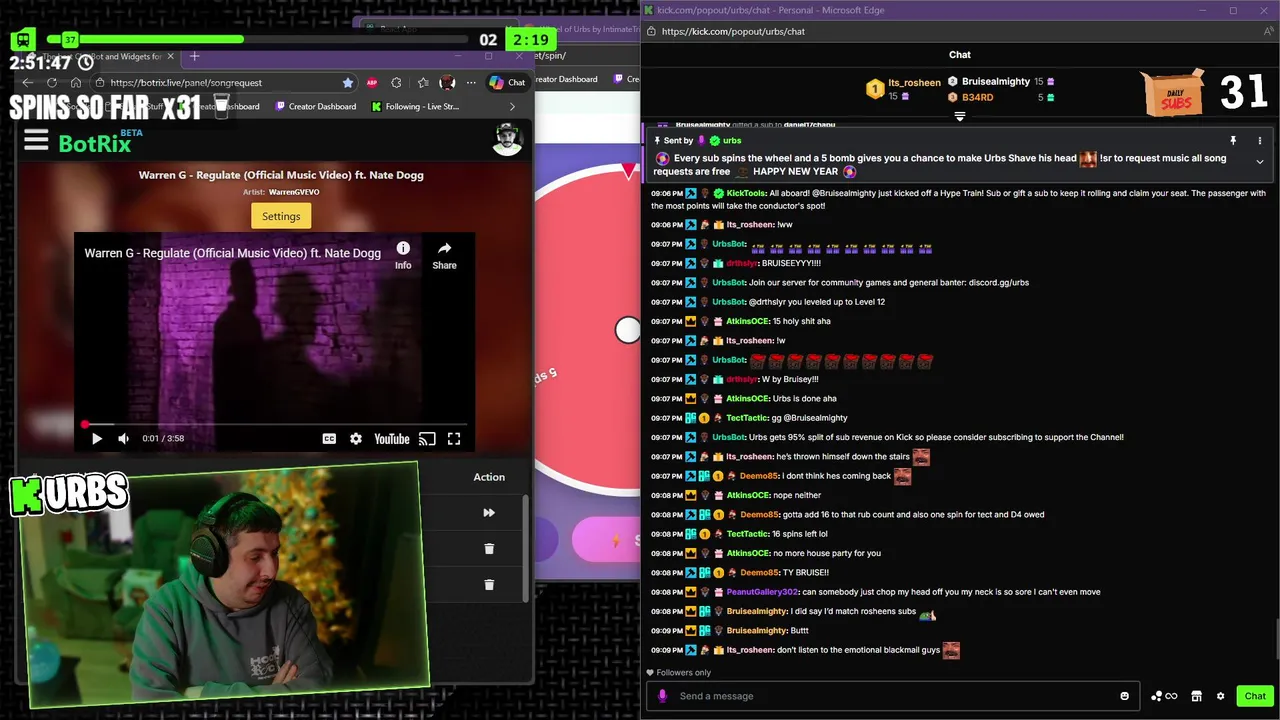Screen dimensions: 1280x720
Task: Click the YouTube logo in player
Action: pos(392,438)
